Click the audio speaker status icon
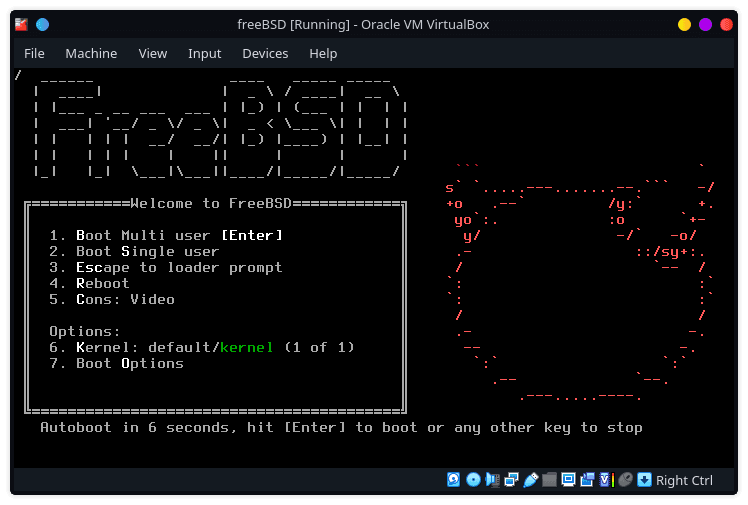The height and width of the screenshot is (505, 748). (x=492, y=480)
